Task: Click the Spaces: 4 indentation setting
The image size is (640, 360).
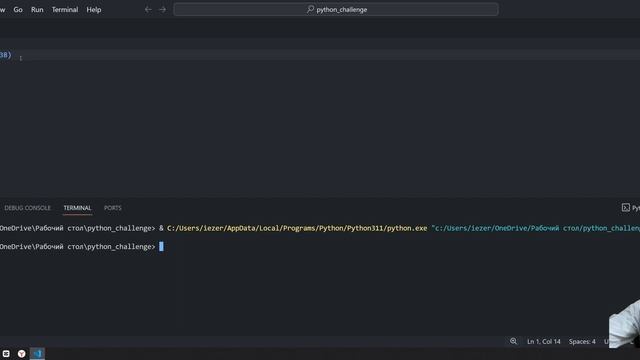Action: pos(582,341)
